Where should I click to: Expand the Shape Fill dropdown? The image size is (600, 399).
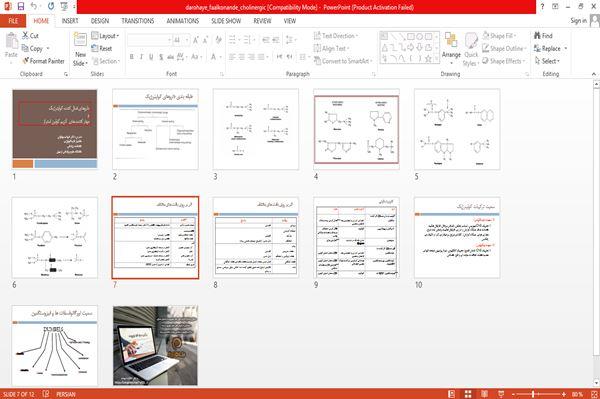tap(499, 36)
